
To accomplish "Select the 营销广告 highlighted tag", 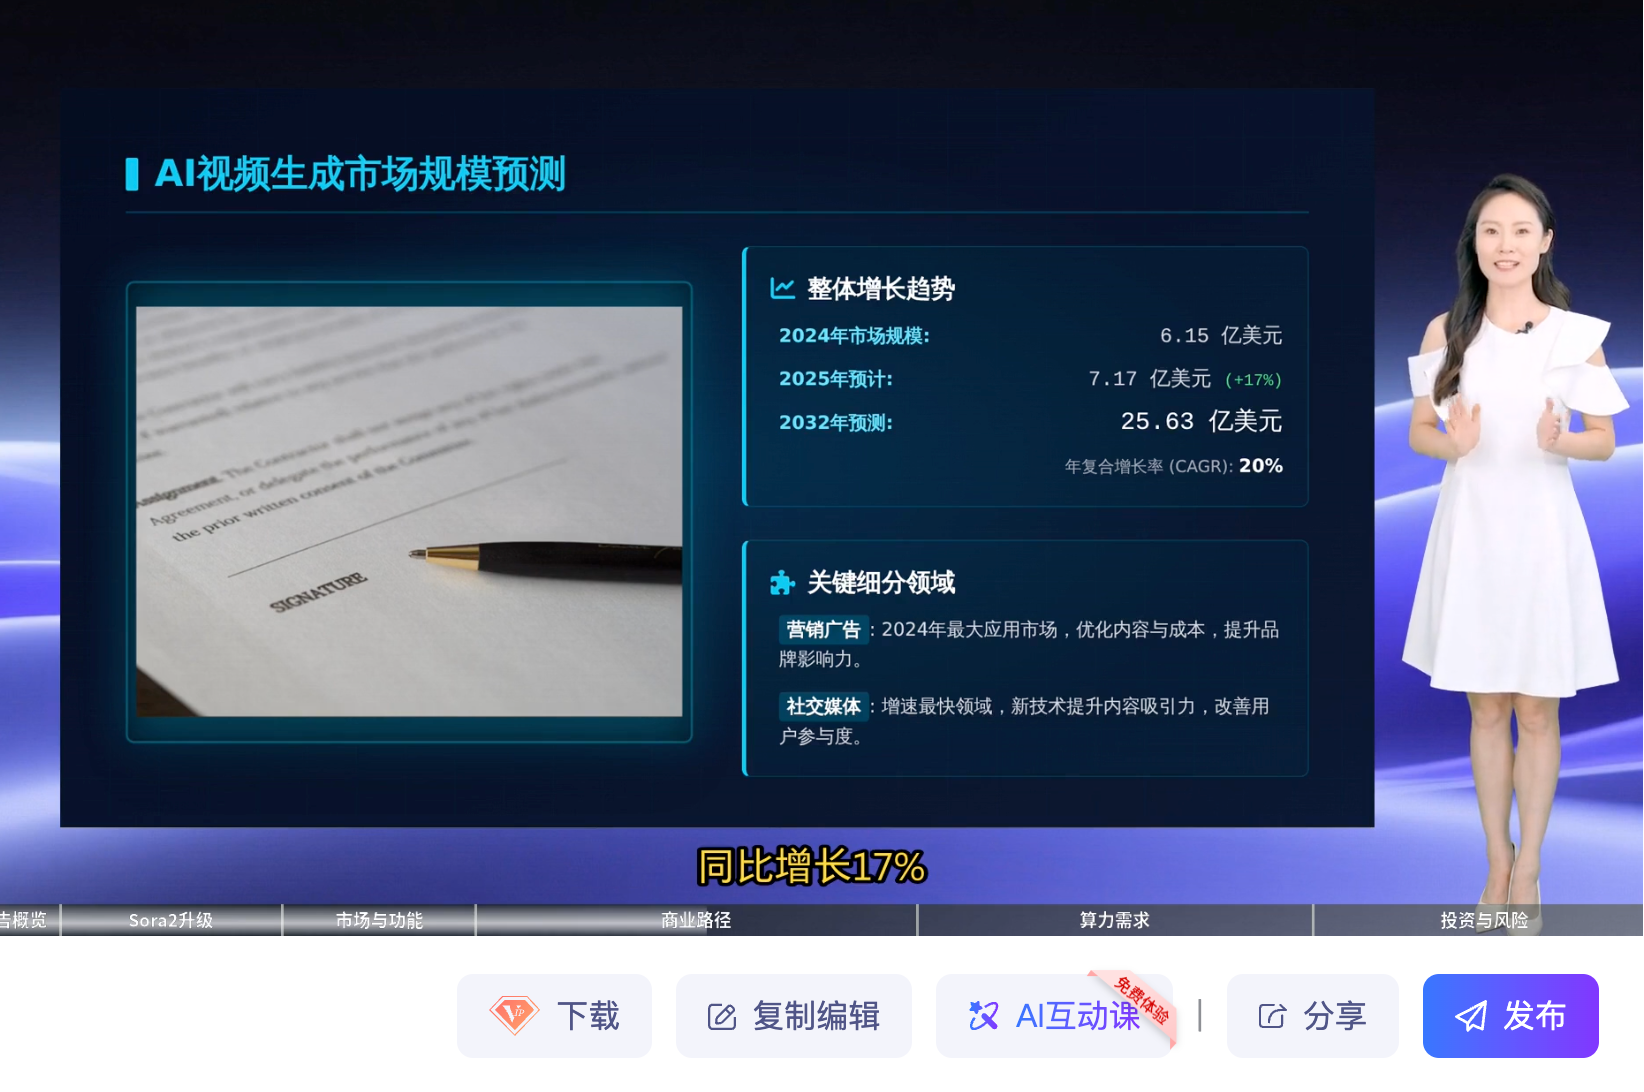I will click(x=823, y=629).
